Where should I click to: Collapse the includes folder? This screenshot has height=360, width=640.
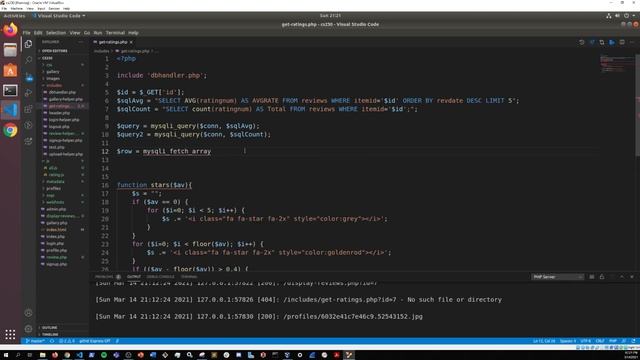coord(54,85)
